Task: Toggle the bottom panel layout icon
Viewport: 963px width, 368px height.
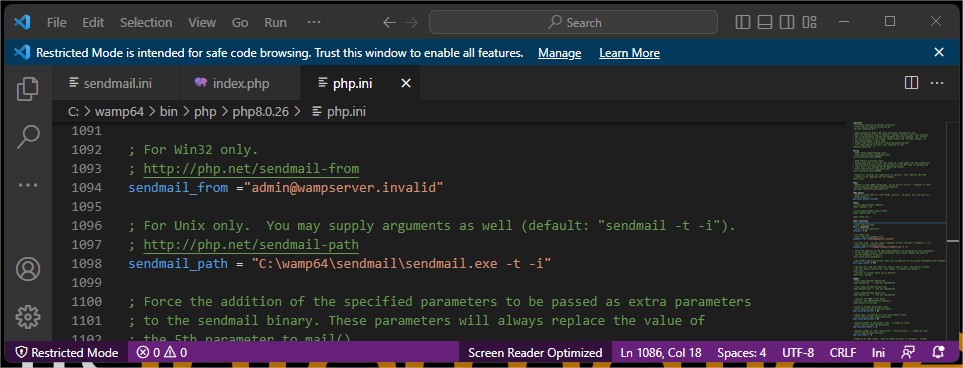Action: point(765,23)
